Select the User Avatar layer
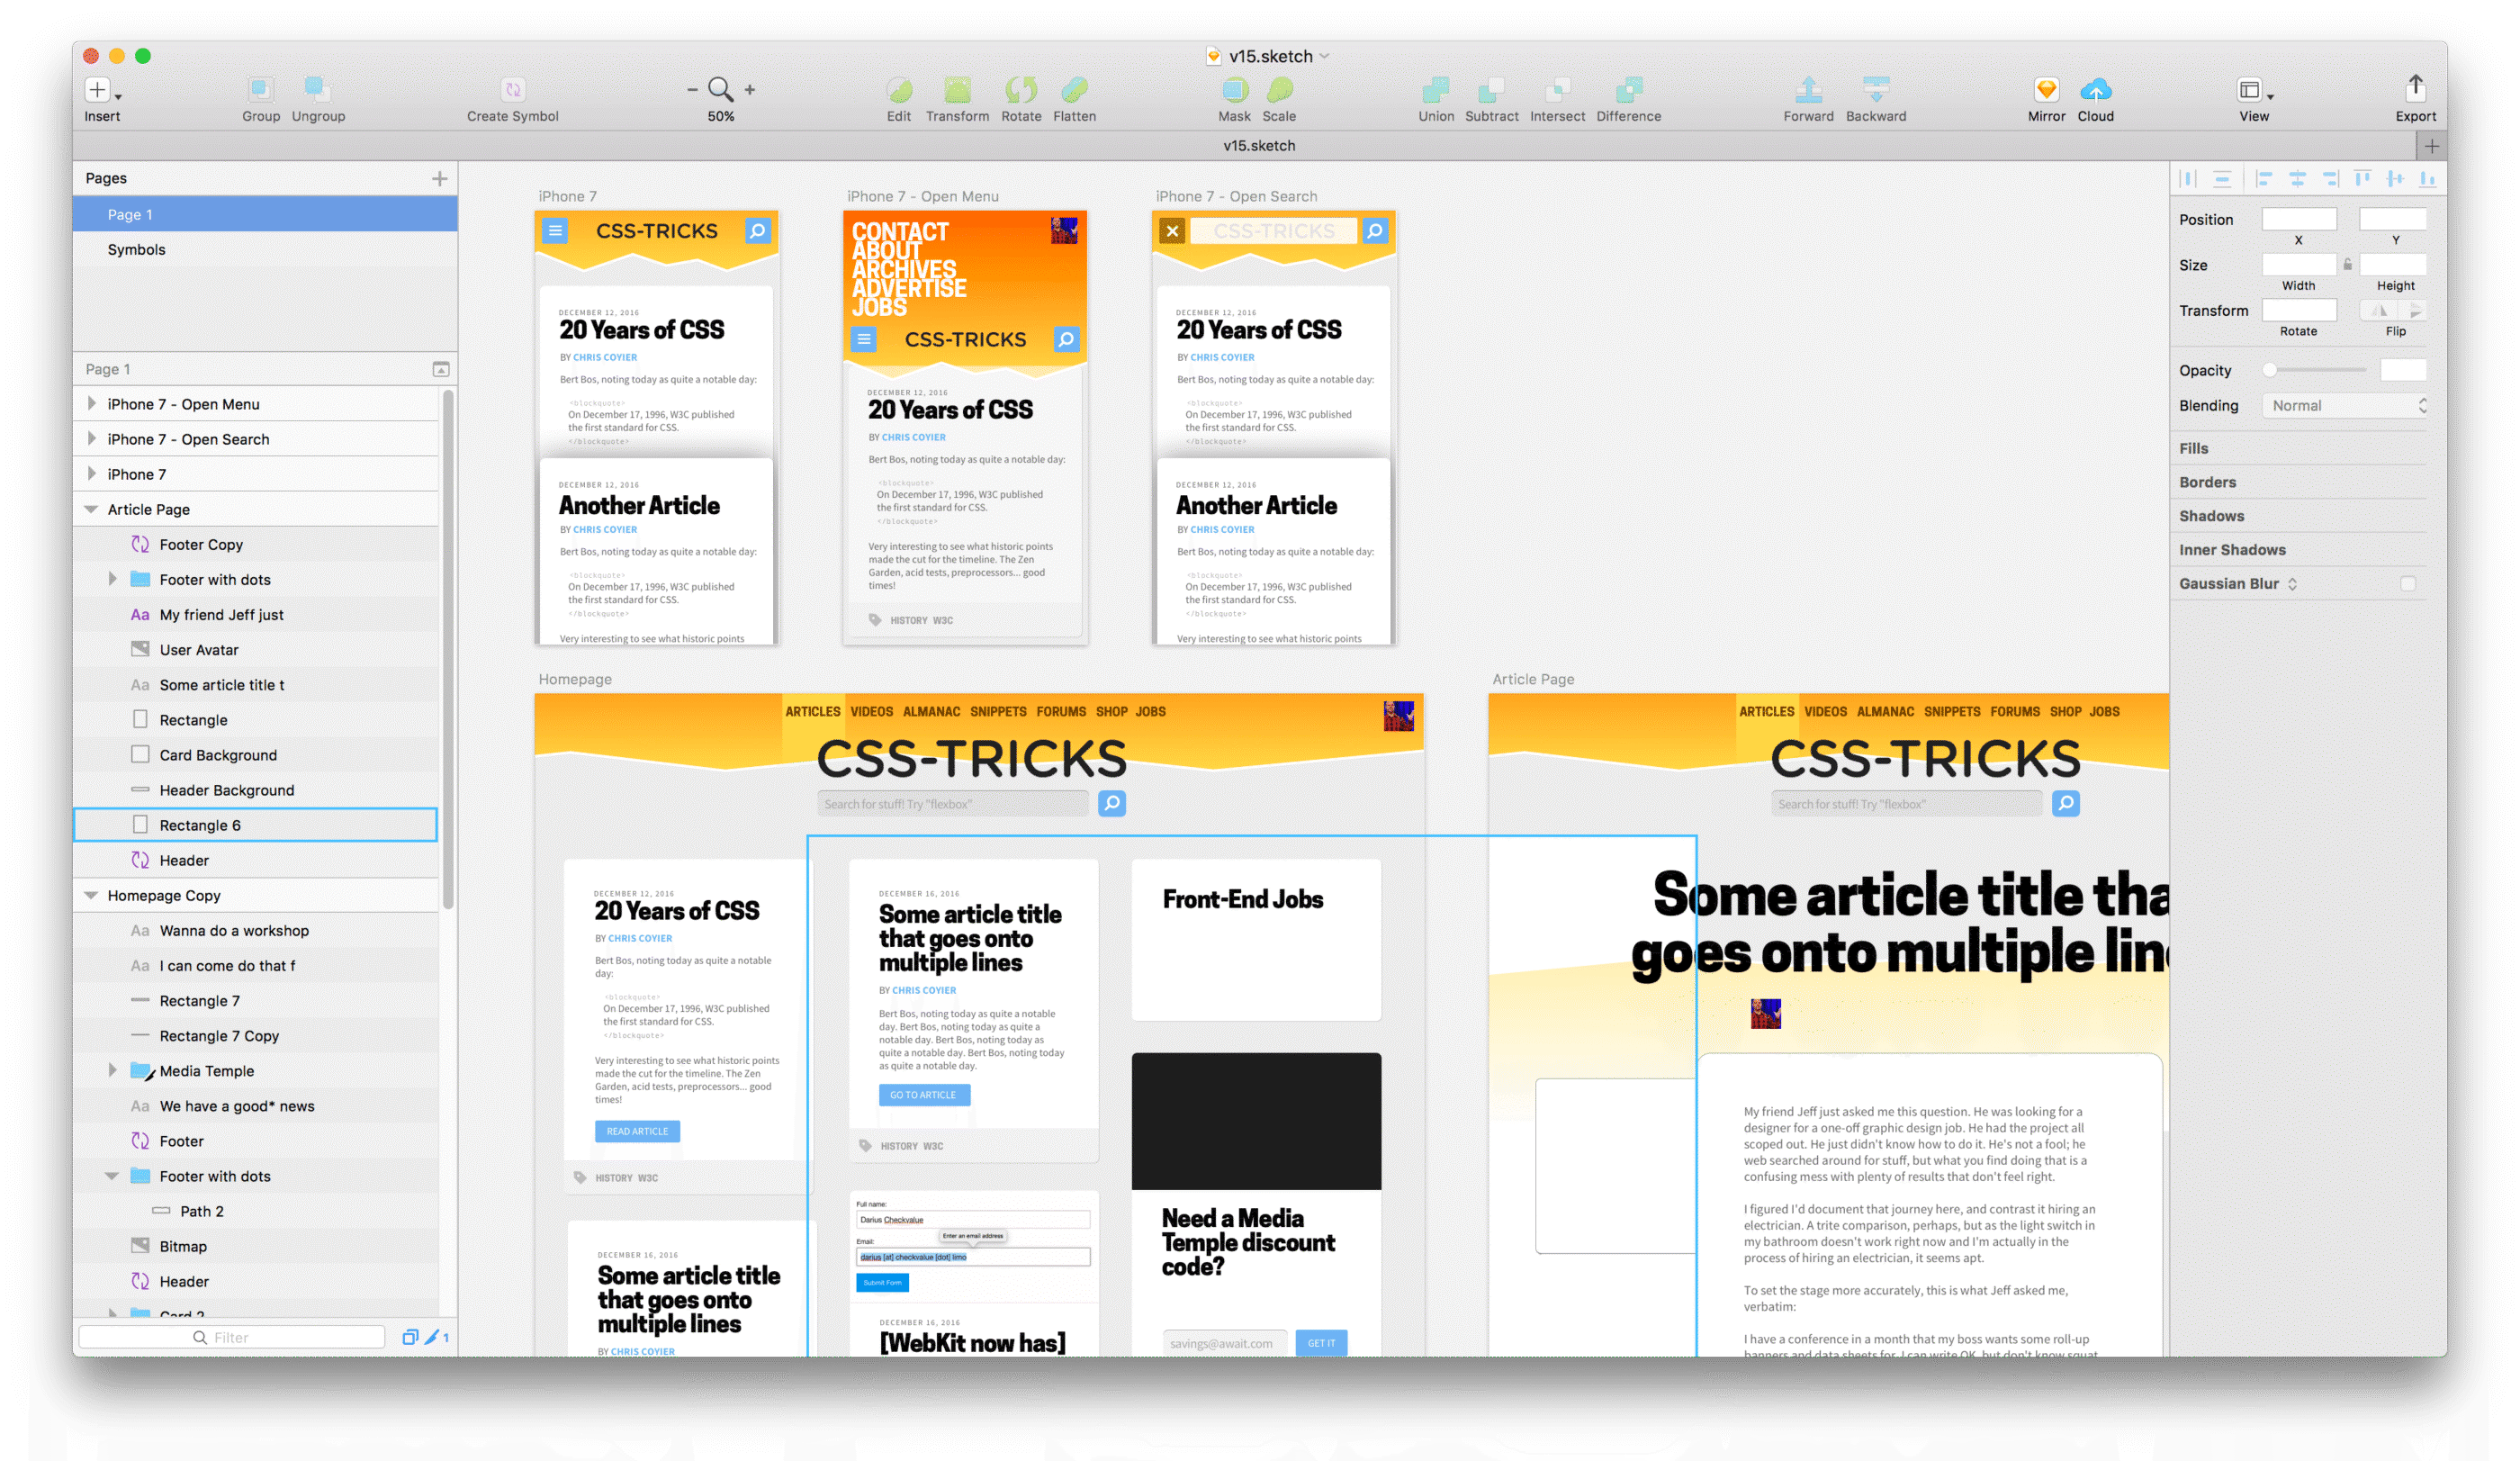Image resolution: width=2520 pixels, height=1461 pixels. [x=256, y=650]
